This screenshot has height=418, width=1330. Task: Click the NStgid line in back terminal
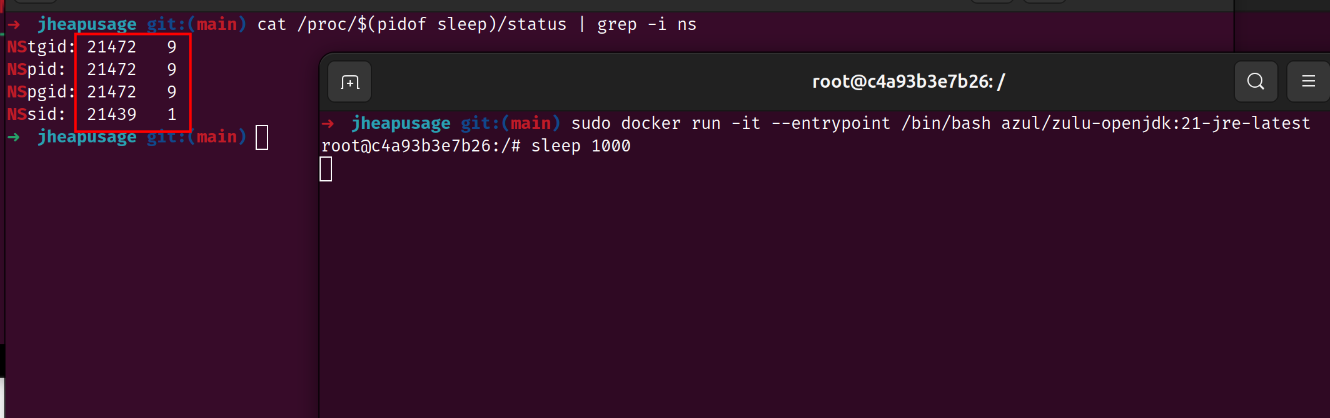(92, 48)
